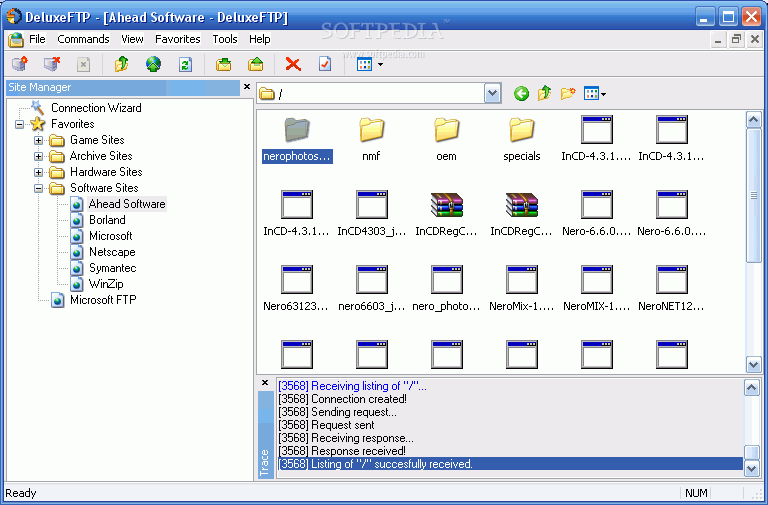Screen dimensions: 768x505
Task: Select the 'Request sent' trace line
Action: point(326,425)
